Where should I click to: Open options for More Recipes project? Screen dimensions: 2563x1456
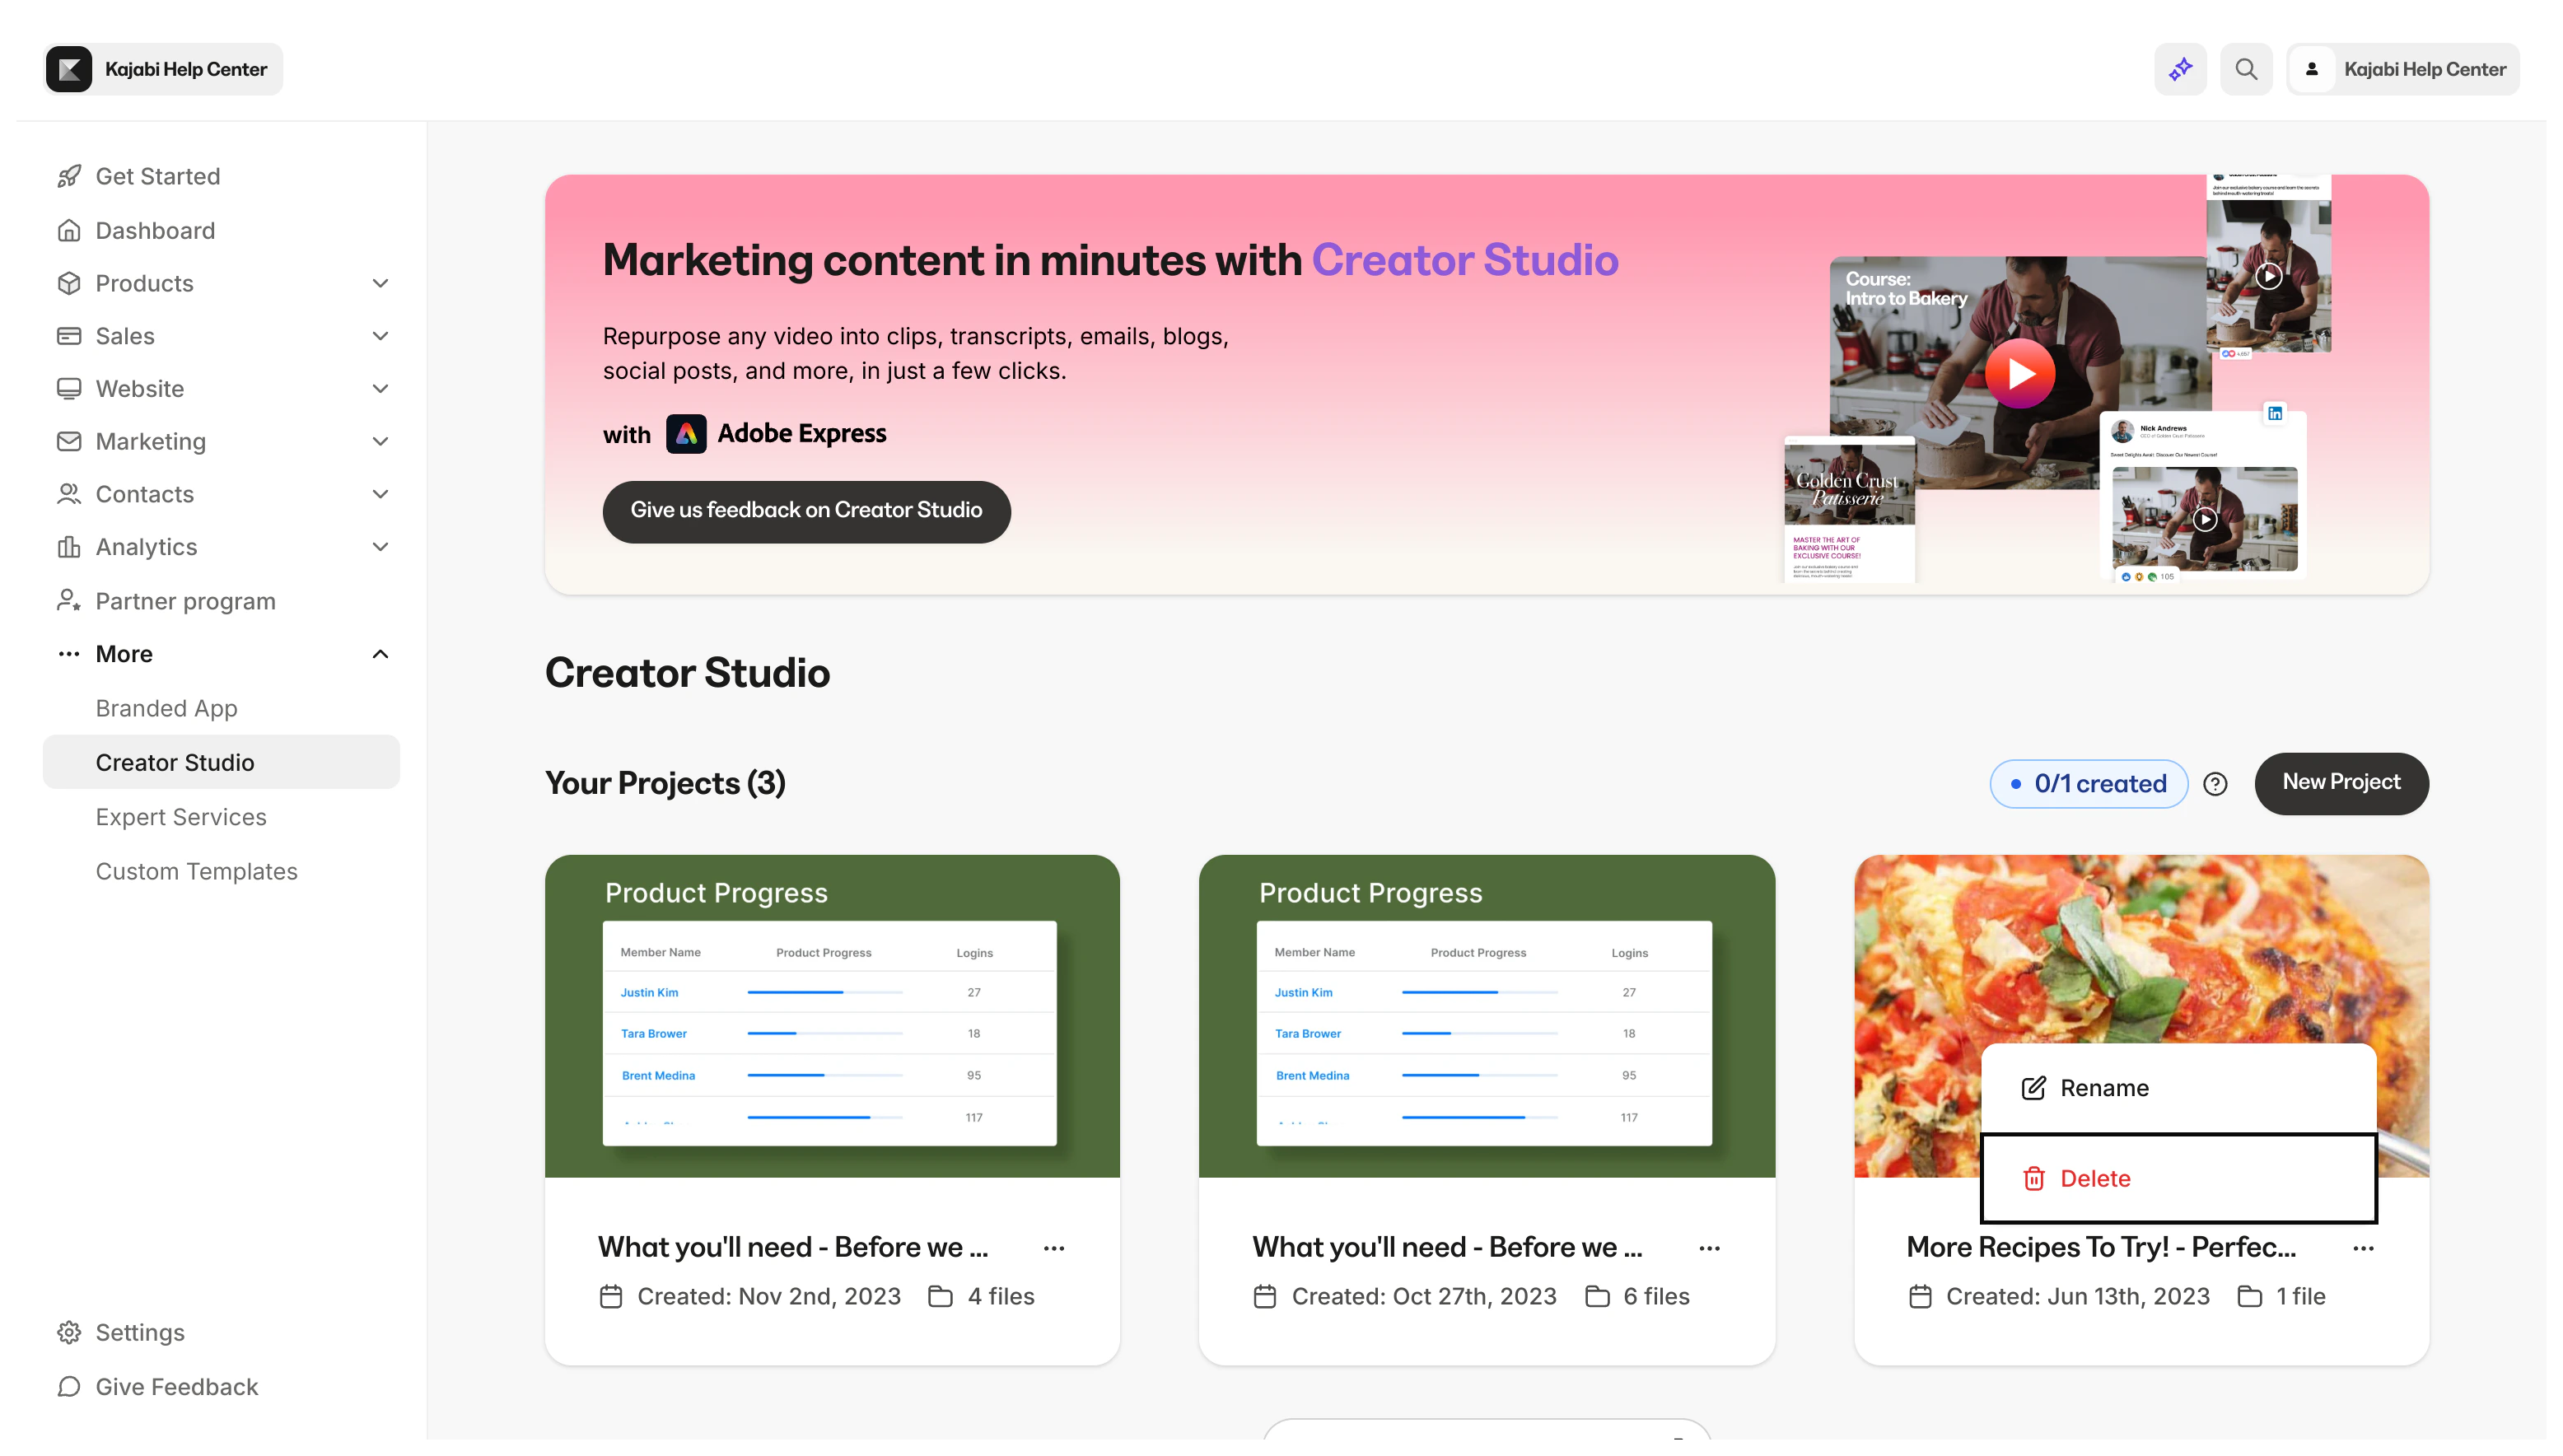point(2363,1248)
